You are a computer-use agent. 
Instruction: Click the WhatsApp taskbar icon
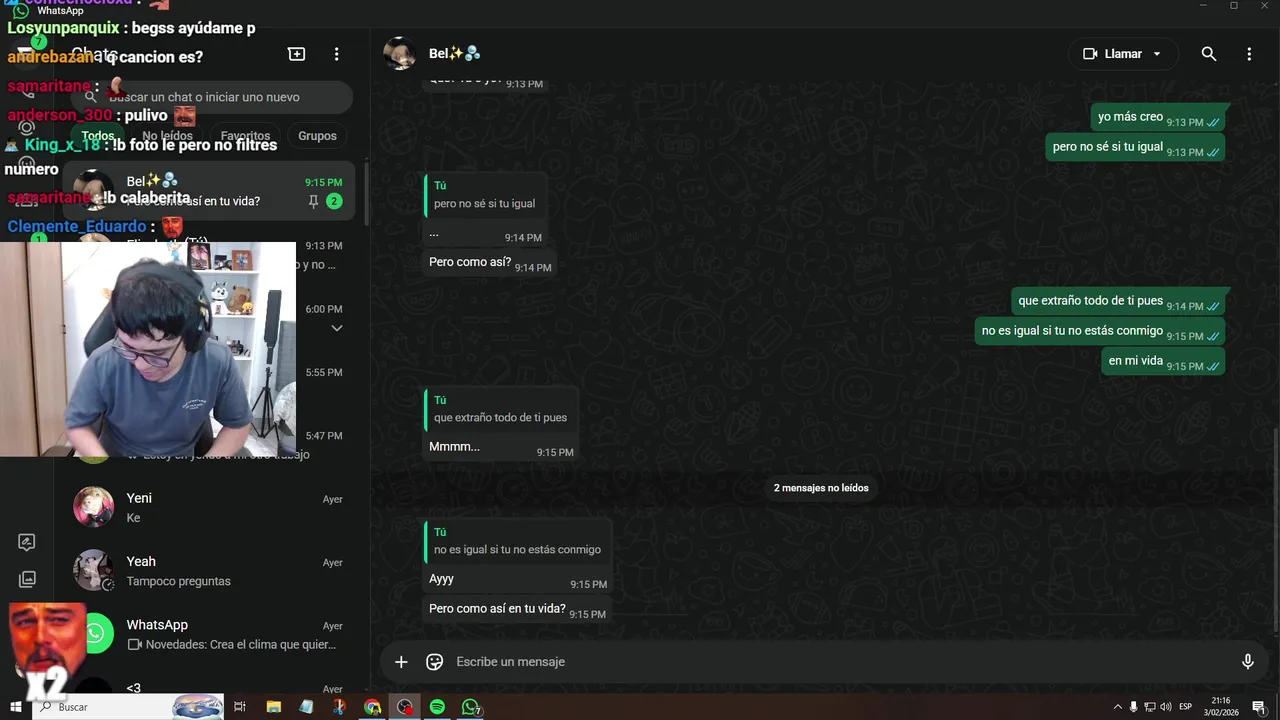470,707
